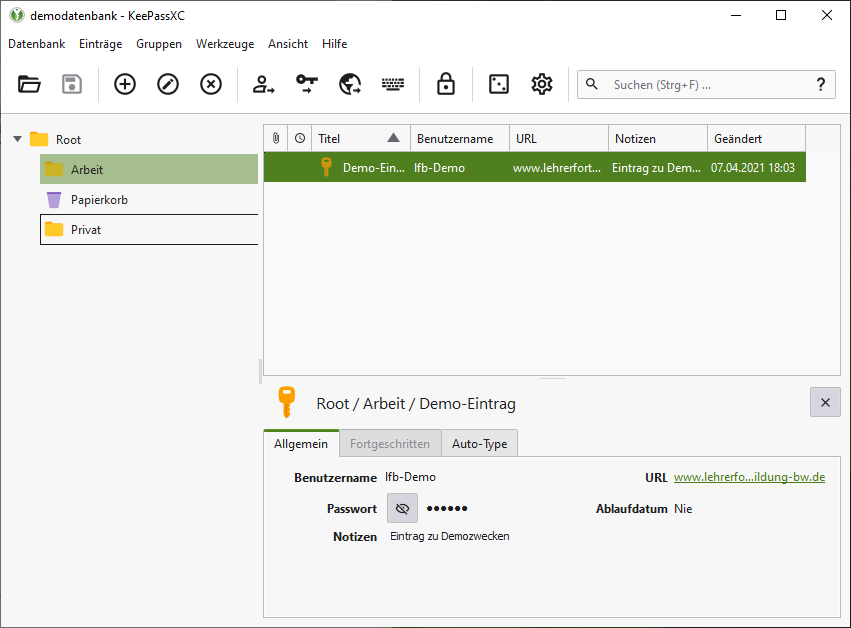Image resolution: width=851 pixels, height=628 pixels.
Task: Switch to the Auto-Type tab
Action: pyautogui.click(x=479, y=444)
